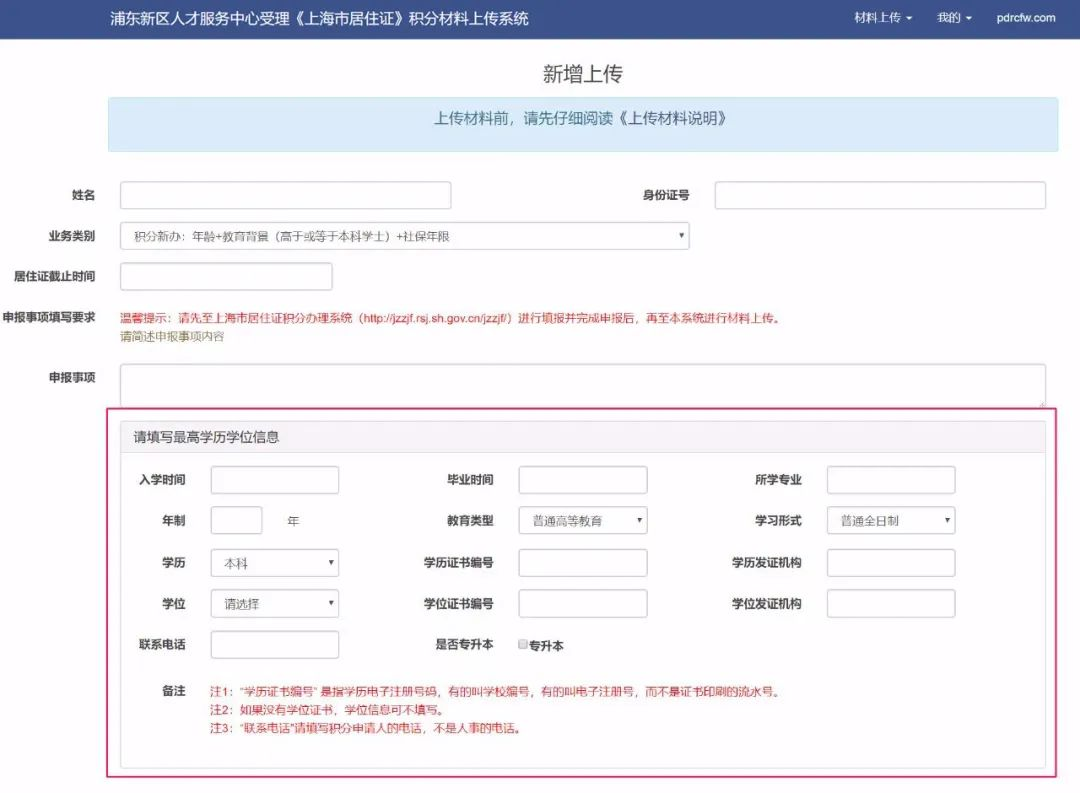Viewport: 1080px width, 793px height.
Task: Open the 学位 请选择 dropdown
Action: [274, 604]
